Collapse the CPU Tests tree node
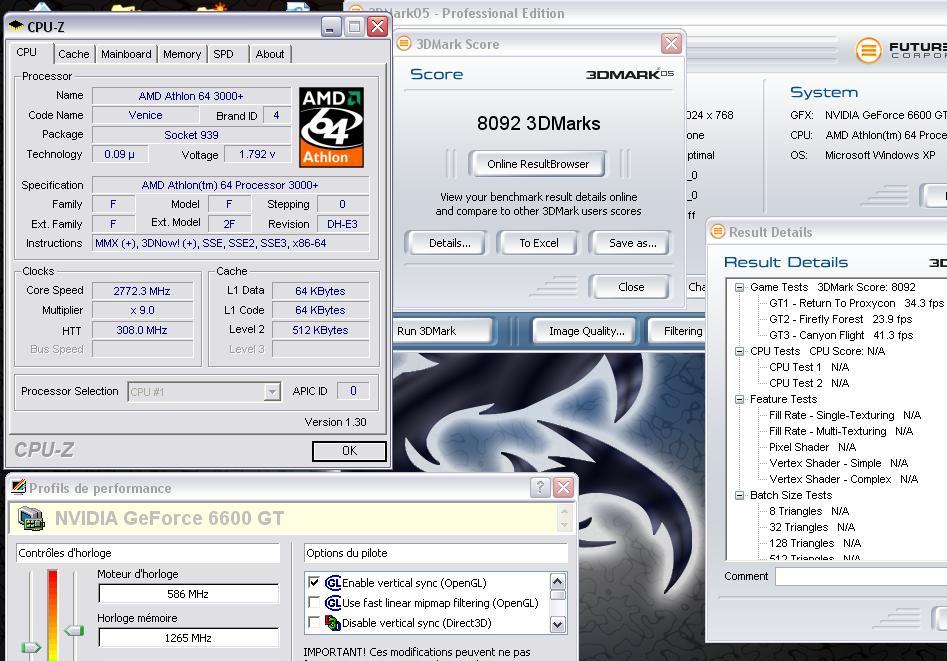 click(739, 352)
